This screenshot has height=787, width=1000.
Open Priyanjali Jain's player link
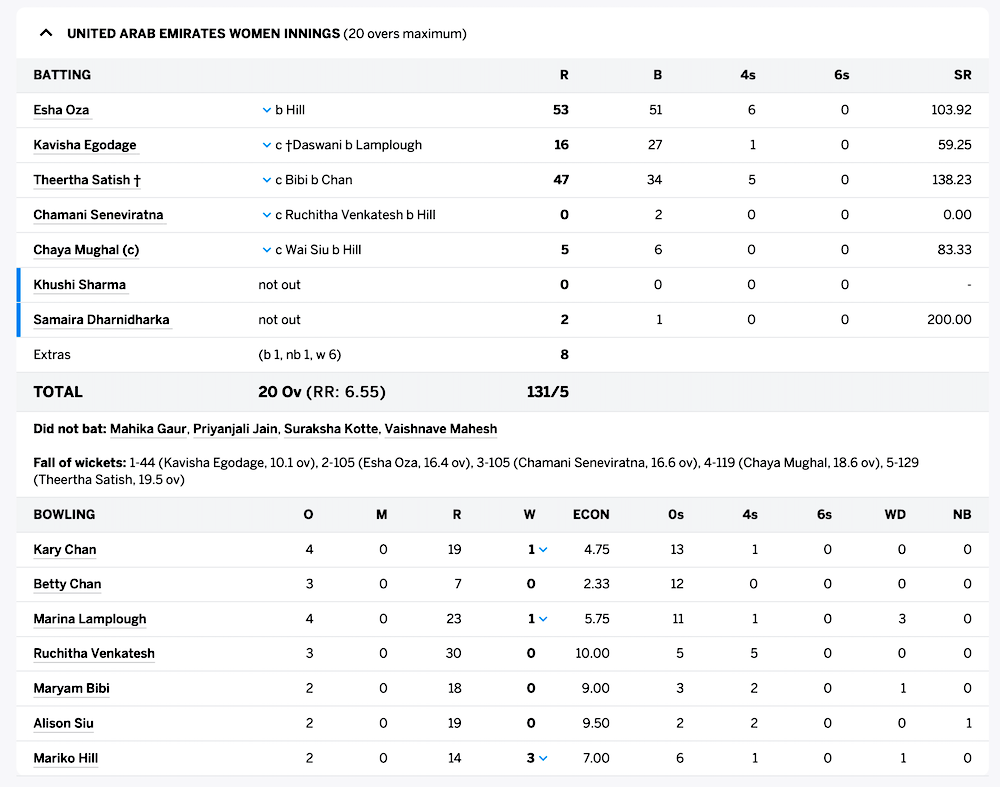pos(235,429)
